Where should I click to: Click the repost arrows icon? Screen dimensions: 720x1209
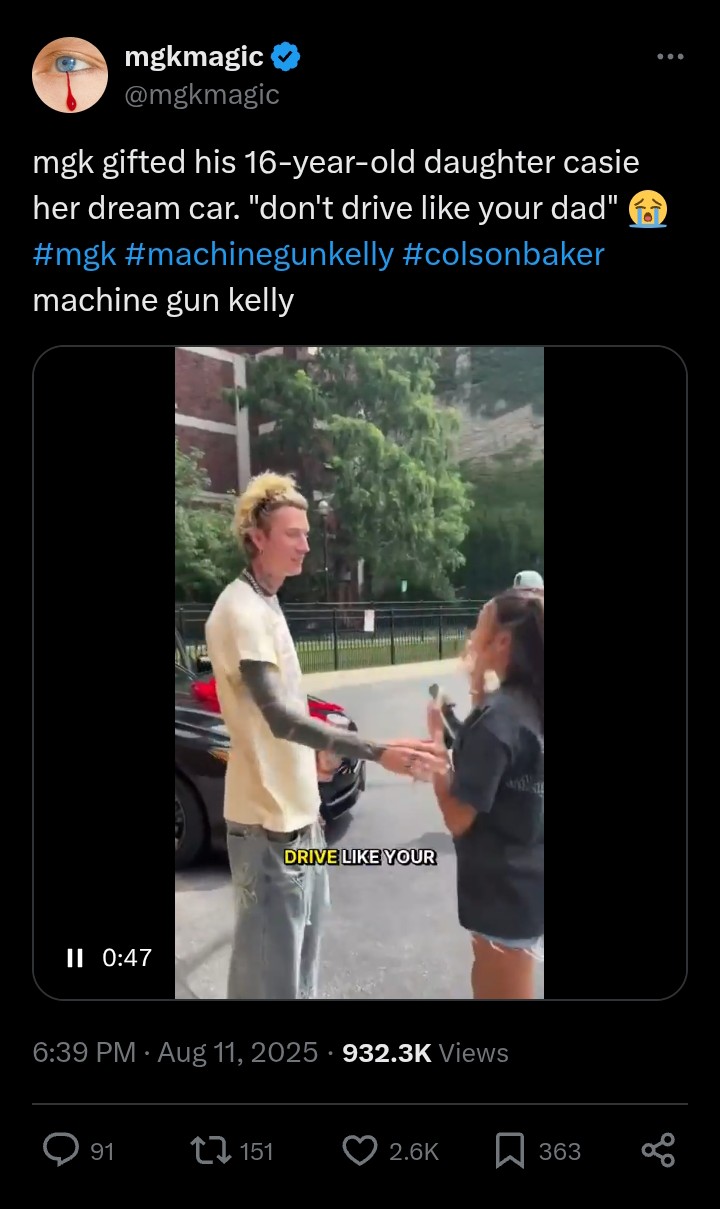click(x=210, y=1151)
